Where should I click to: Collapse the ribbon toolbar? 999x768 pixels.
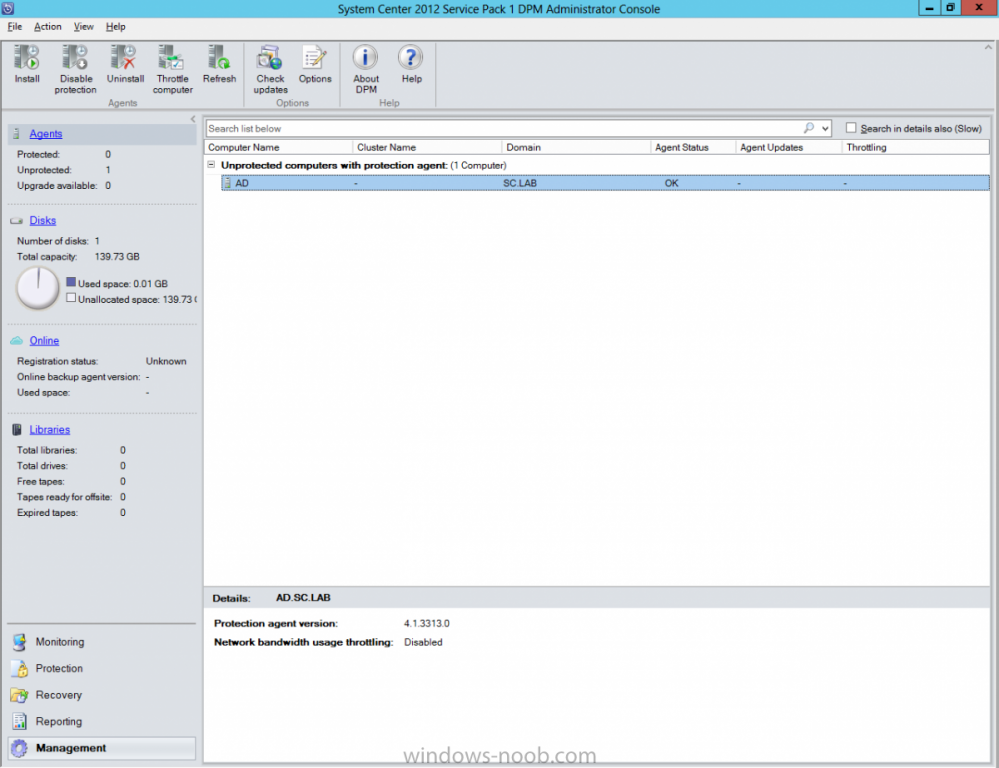click(x=988, y=47)
